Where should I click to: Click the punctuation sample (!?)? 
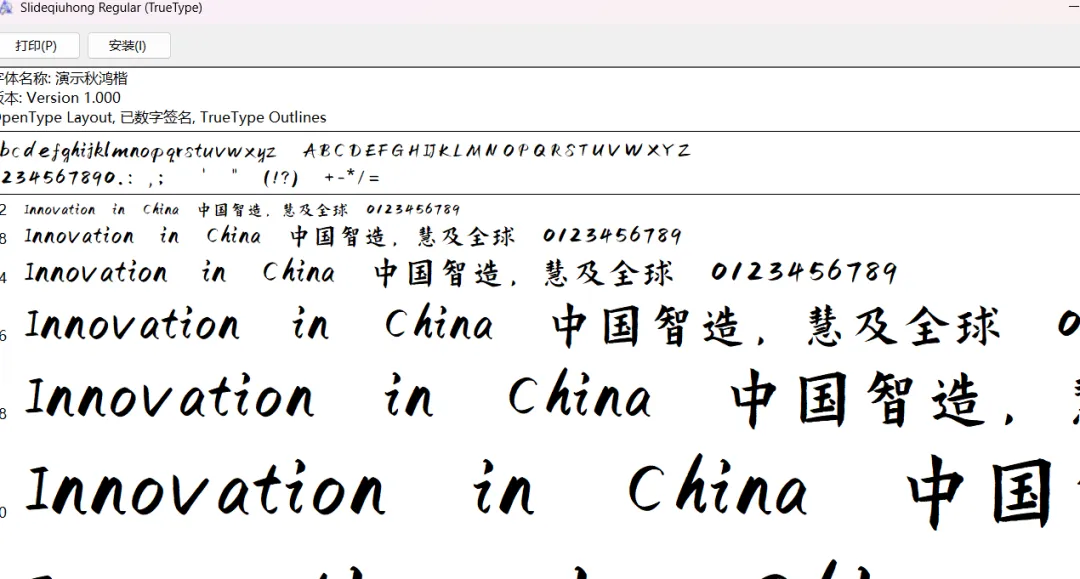(x=280, y=178)
